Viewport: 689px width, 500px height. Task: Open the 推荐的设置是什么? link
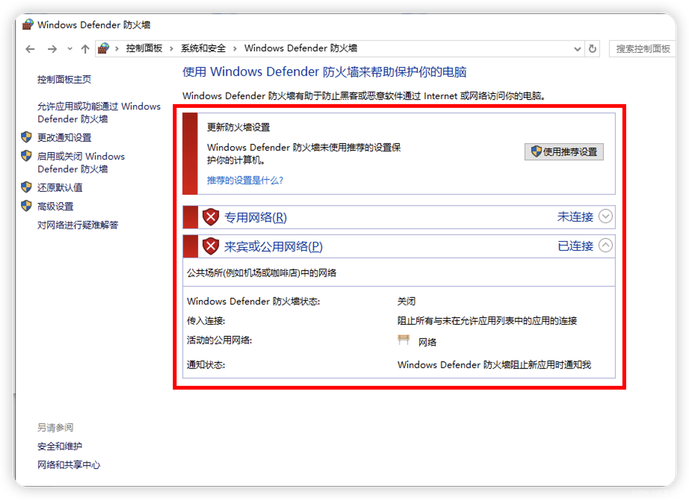[245, 180]
